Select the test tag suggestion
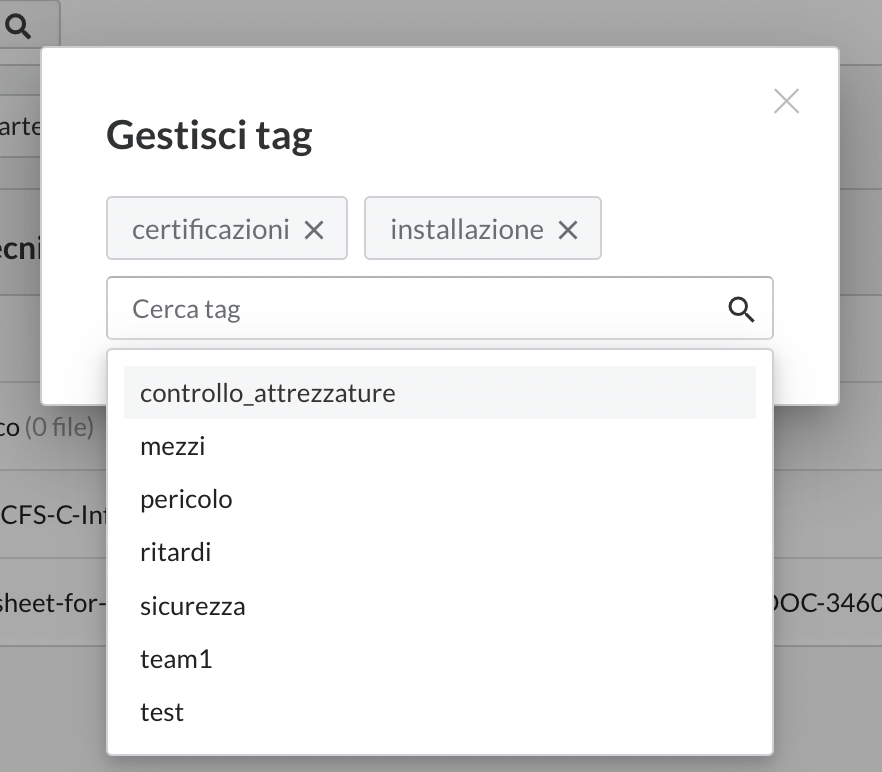This screenshot has width=882, height=772. coord(163,711)
